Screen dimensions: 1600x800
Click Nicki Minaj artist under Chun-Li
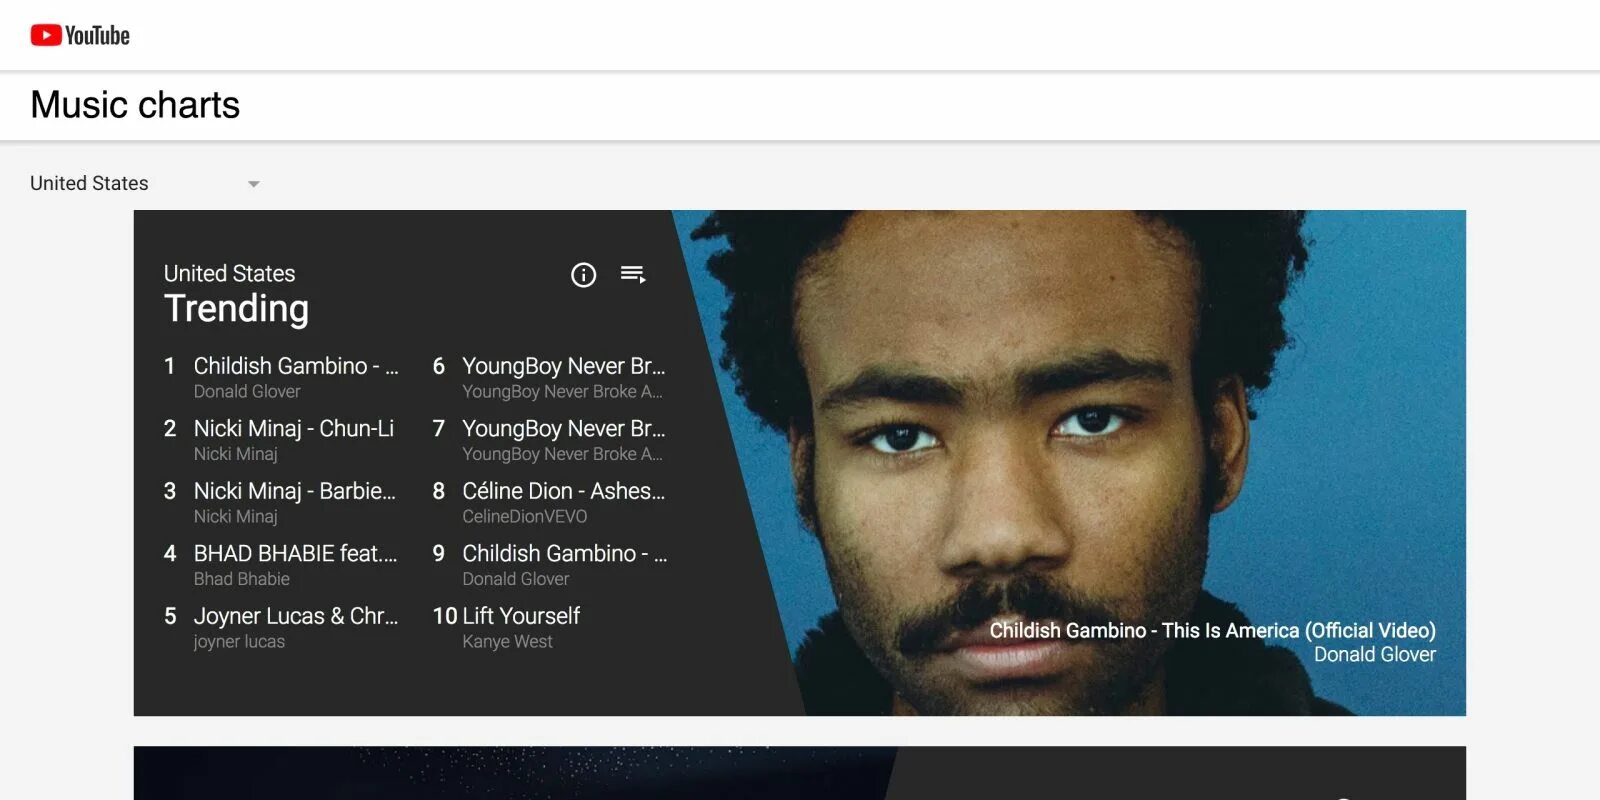pyautogui.click(x=236, y=454)
